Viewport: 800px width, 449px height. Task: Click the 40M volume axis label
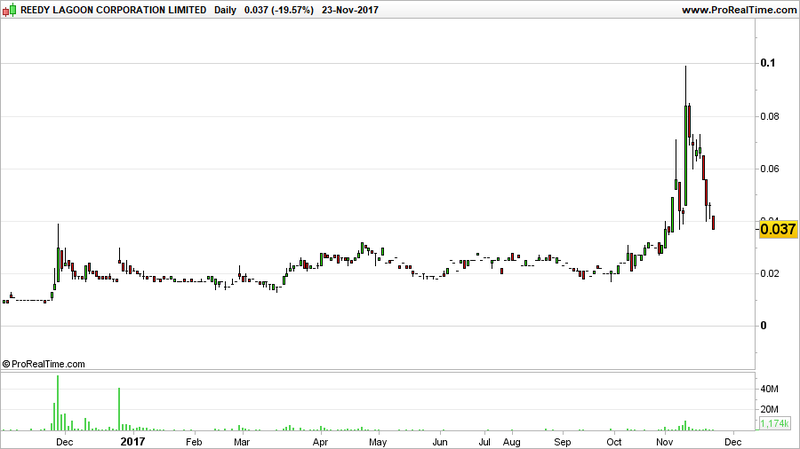769,389
